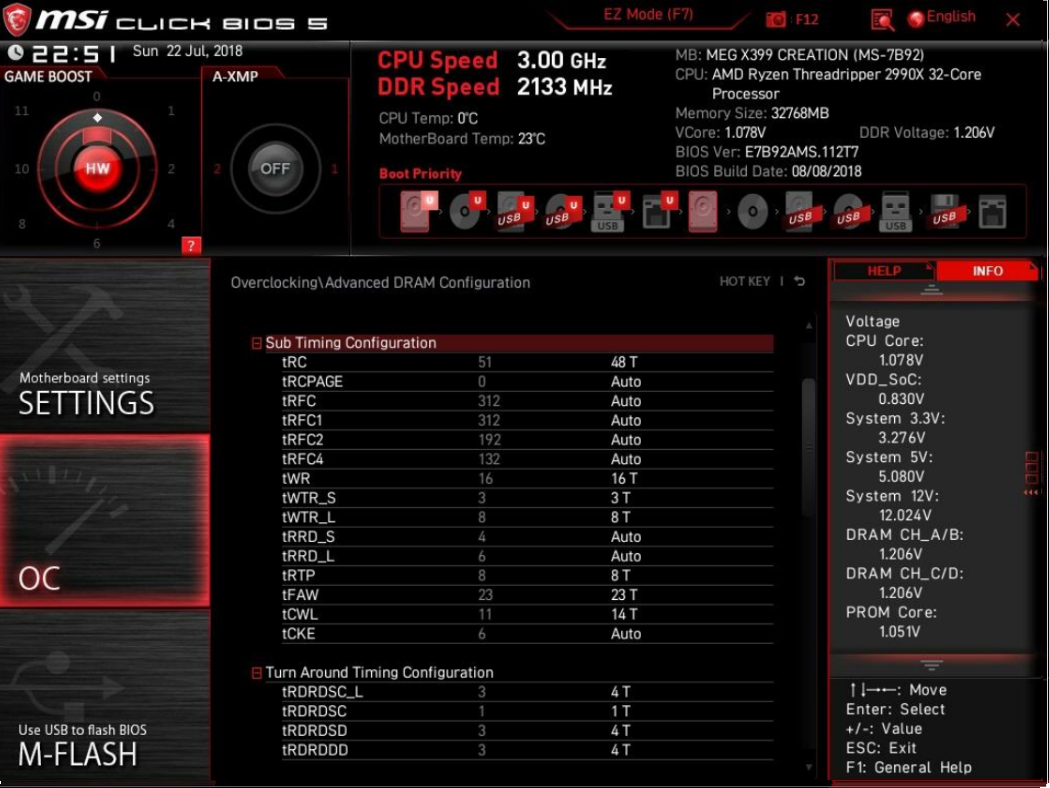Switch to the INFO tab

point(987,271)
